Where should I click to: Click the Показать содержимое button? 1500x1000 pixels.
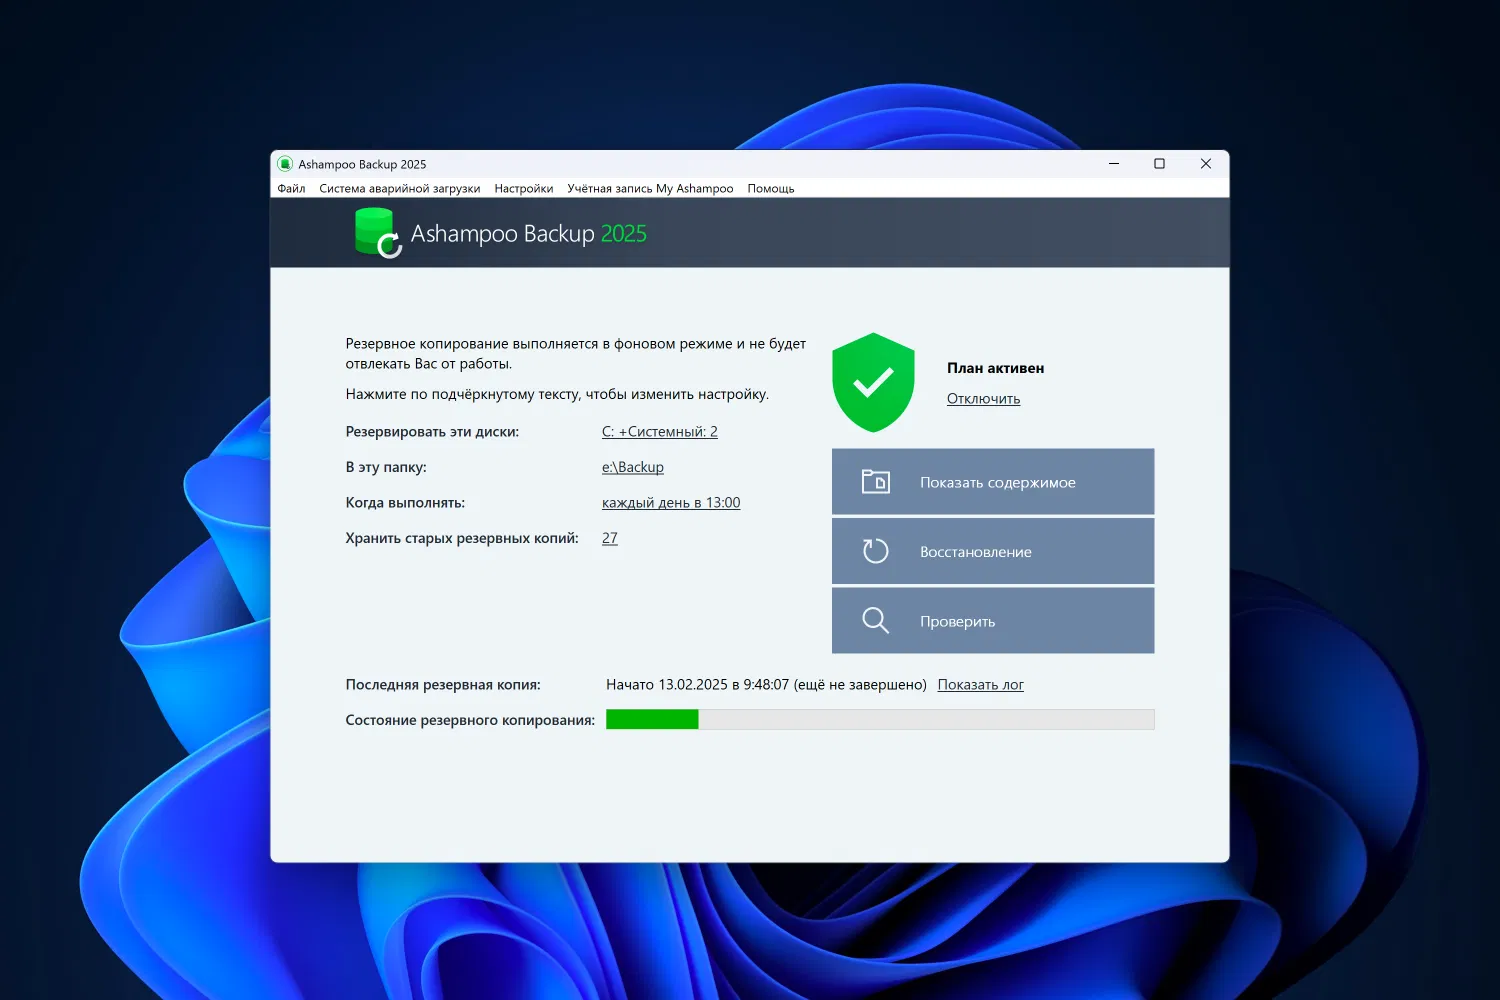click(x=993, y=482)
